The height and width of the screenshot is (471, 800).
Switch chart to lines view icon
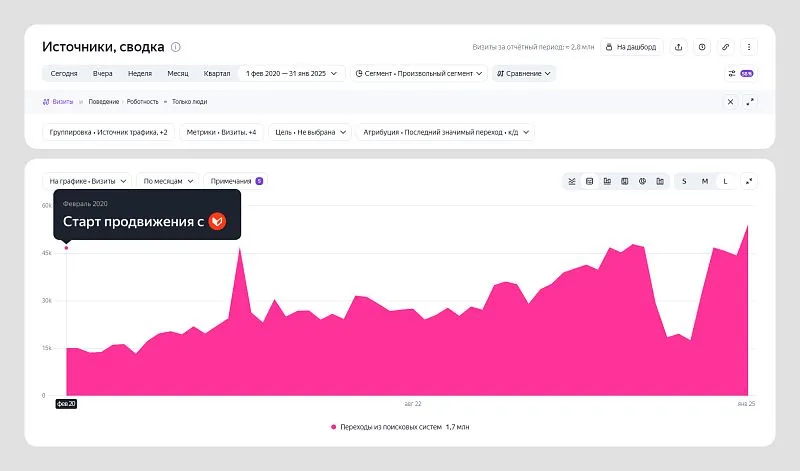(x=572, y=181)
